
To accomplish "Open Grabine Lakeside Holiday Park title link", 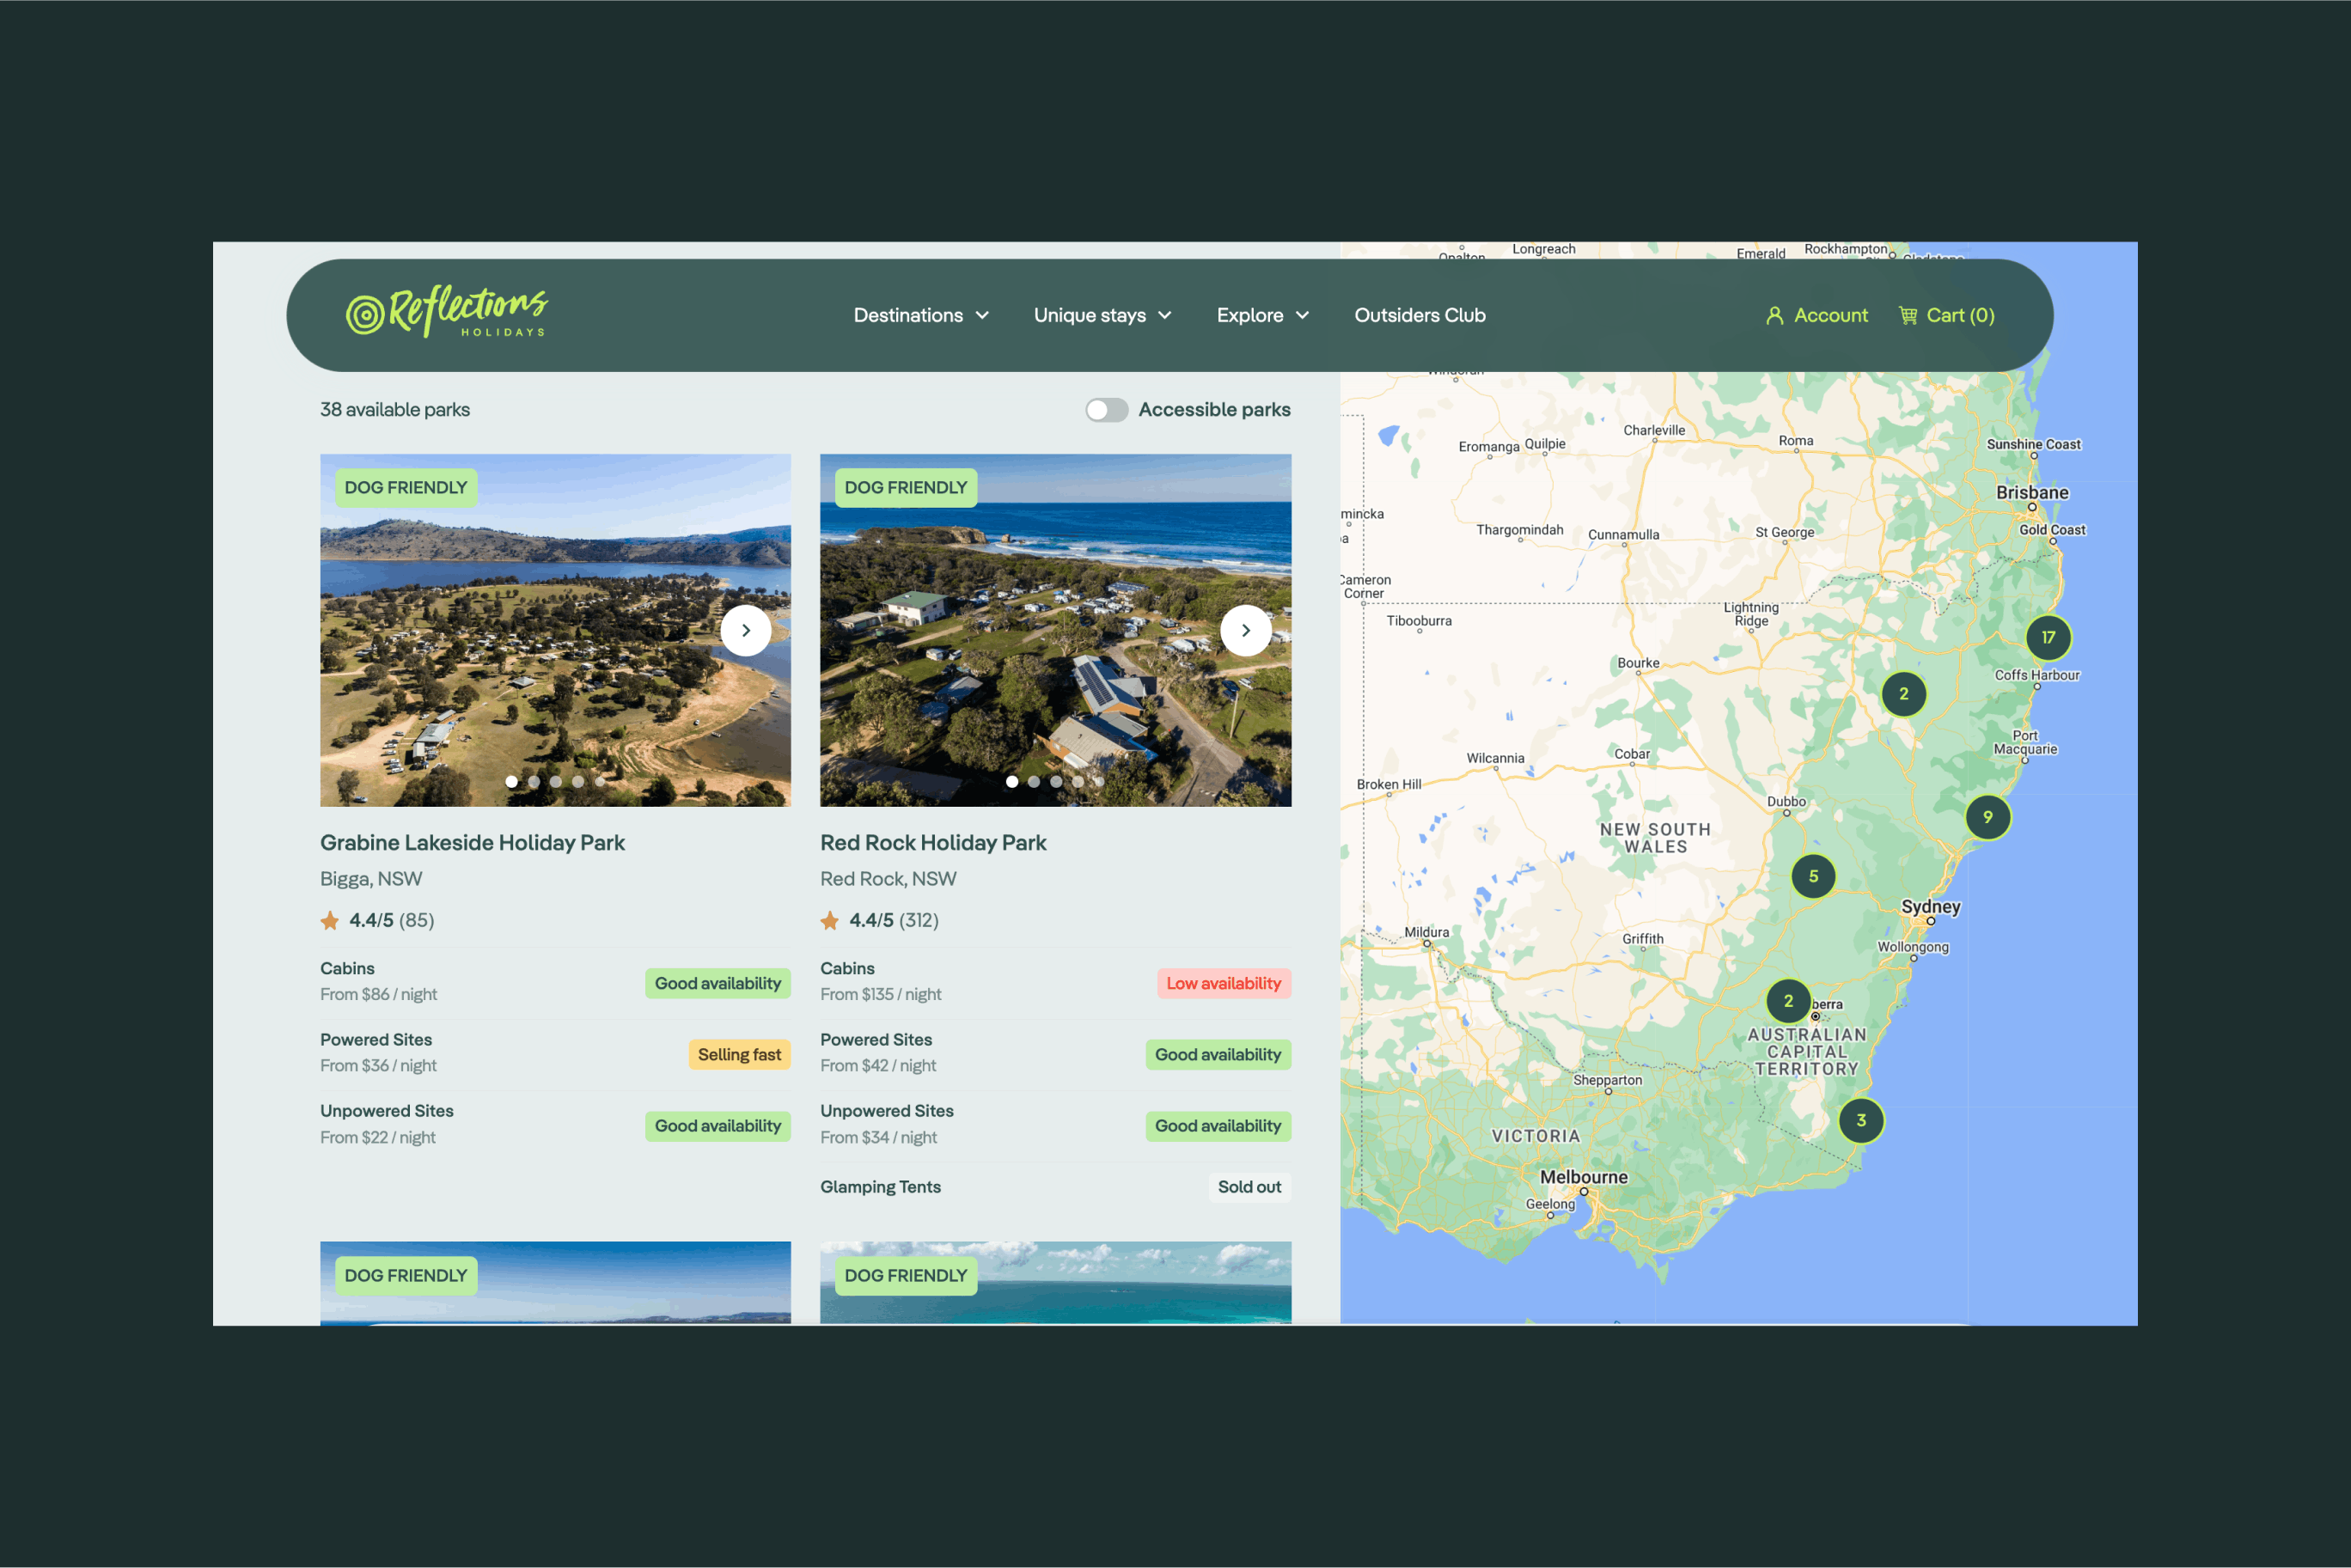I will point(472,843).
